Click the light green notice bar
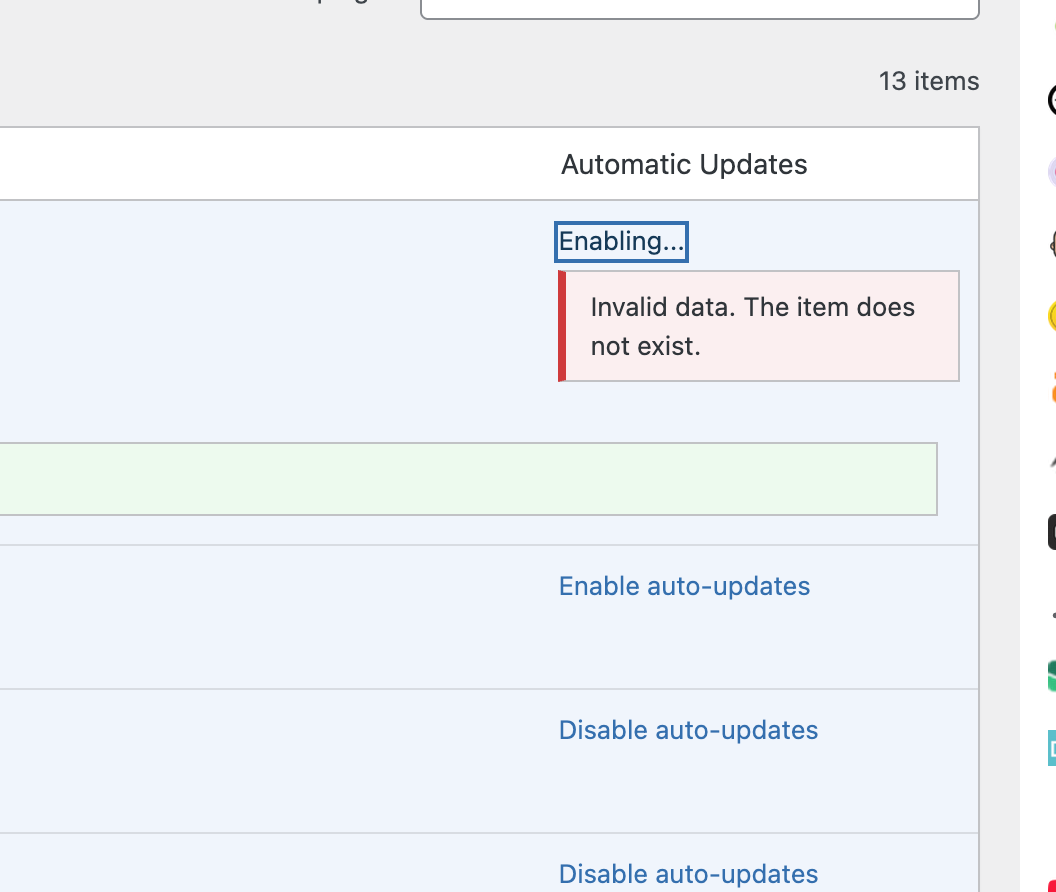Viewport: 1056px width, 892px height. 468,479
